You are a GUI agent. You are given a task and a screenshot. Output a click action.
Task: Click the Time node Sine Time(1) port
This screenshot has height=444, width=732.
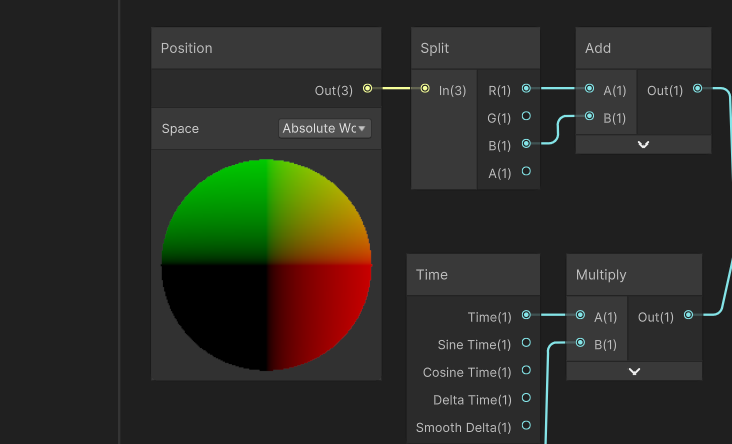[526, 344]
